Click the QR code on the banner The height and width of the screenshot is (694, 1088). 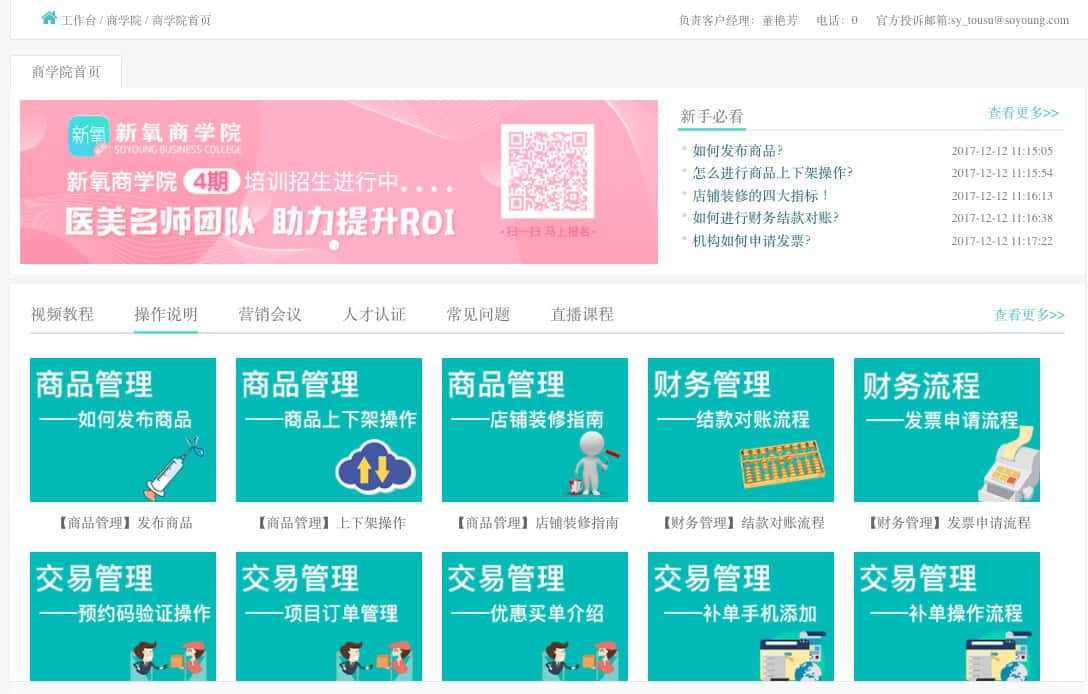(x=547, y=171)
